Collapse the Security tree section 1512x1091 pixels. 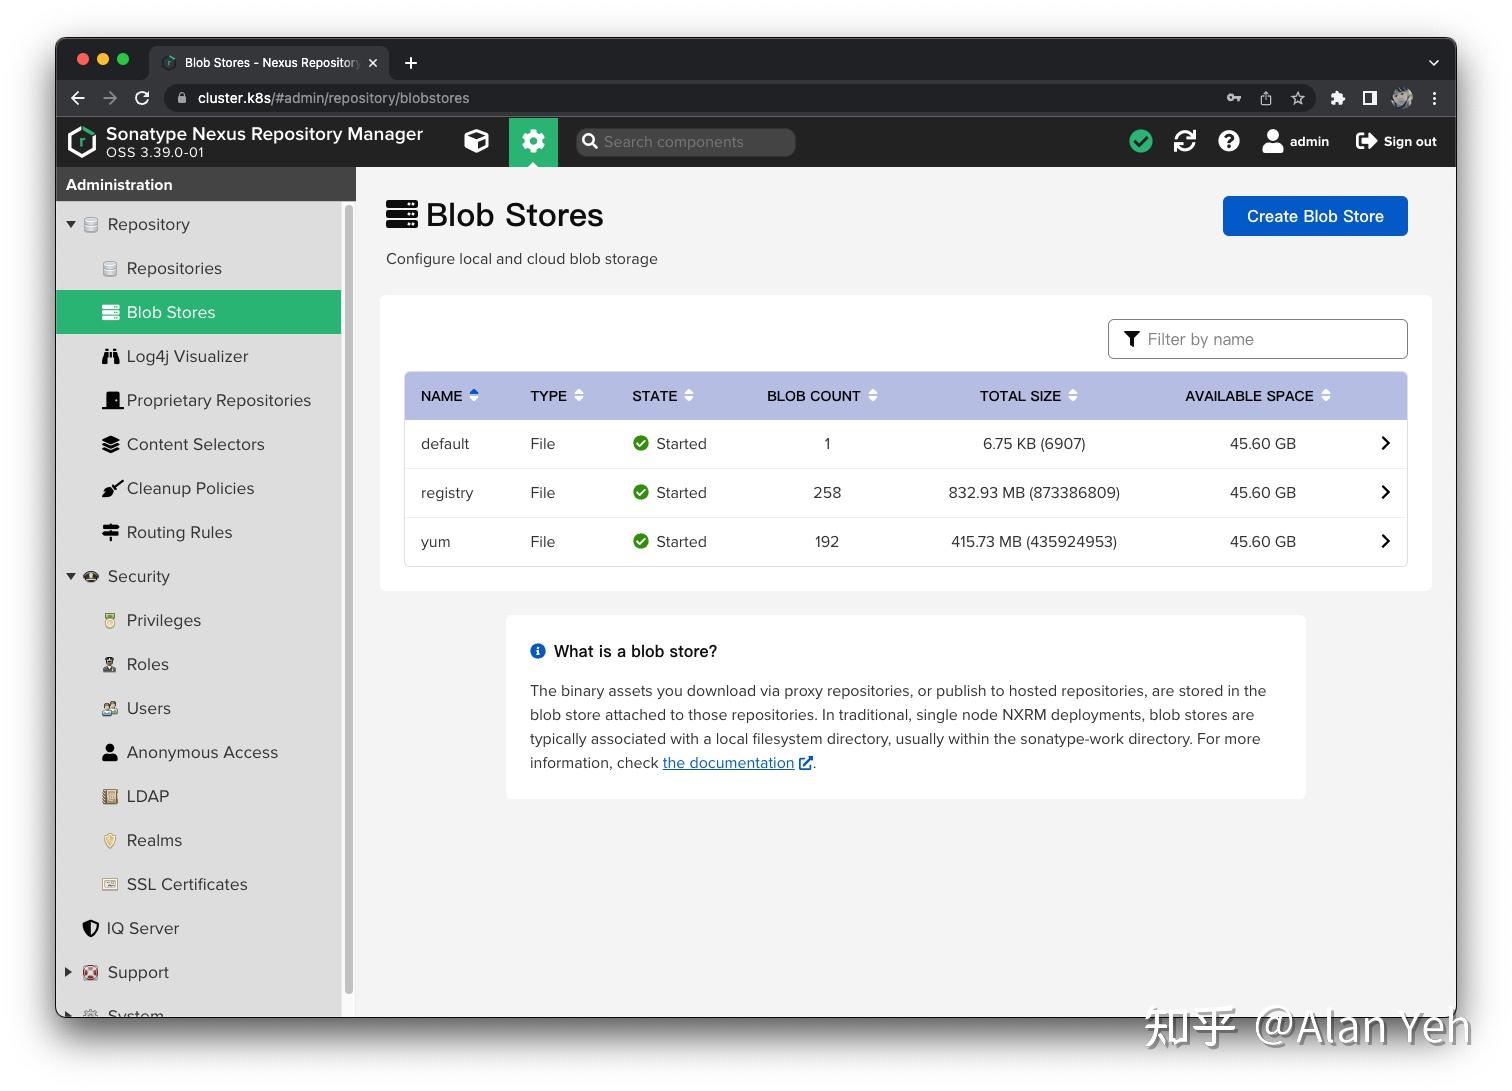tap(71, 577)
